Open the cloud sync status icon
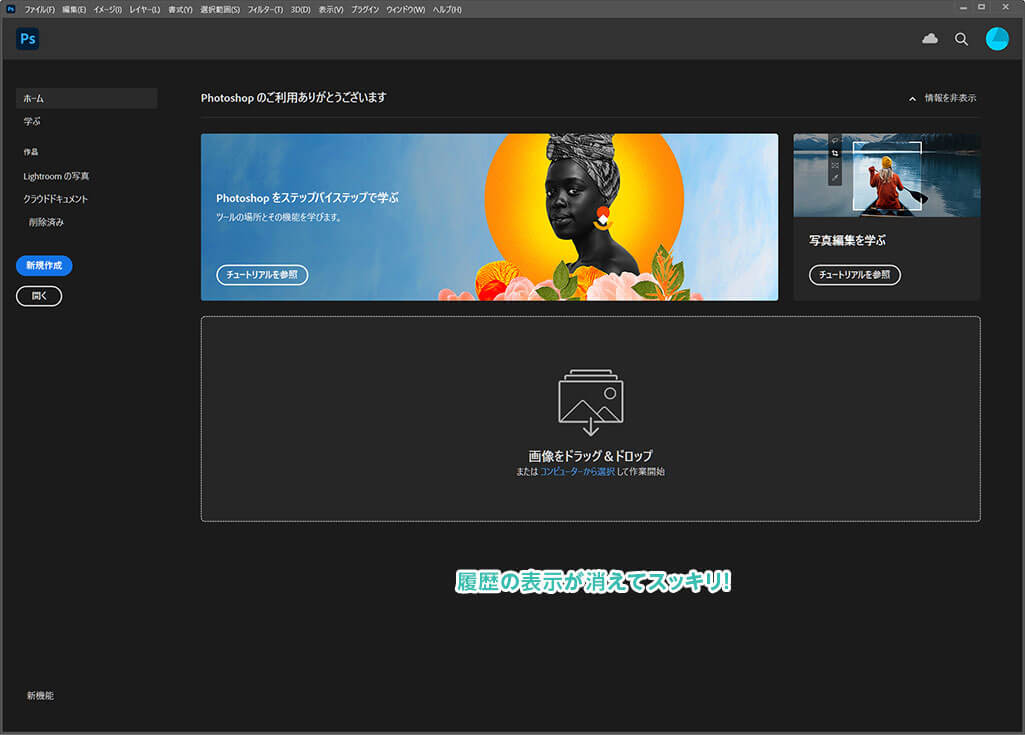The image size is (1025, 735). click(930, 39)
